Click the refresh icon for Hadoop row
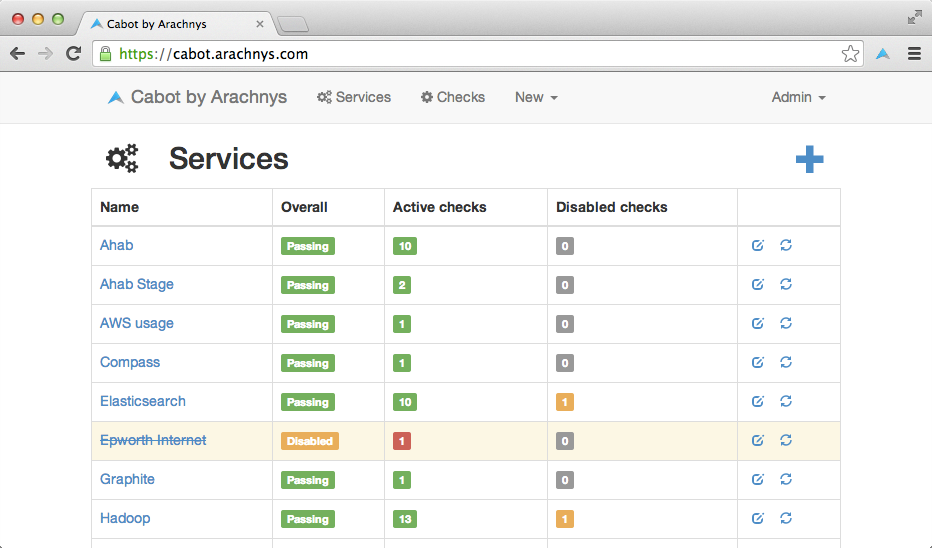 point(786,519)
